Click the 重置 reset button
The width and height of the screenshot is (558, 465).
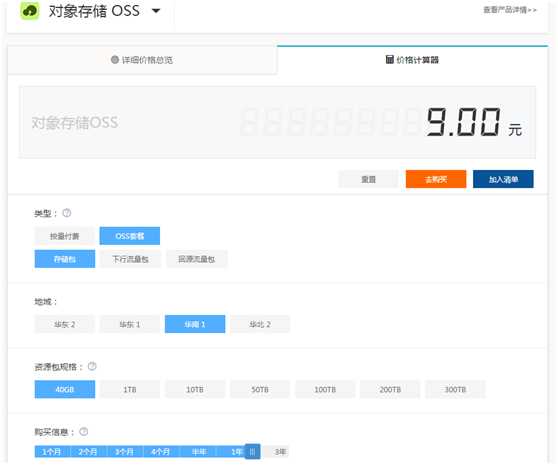point(368,179)
